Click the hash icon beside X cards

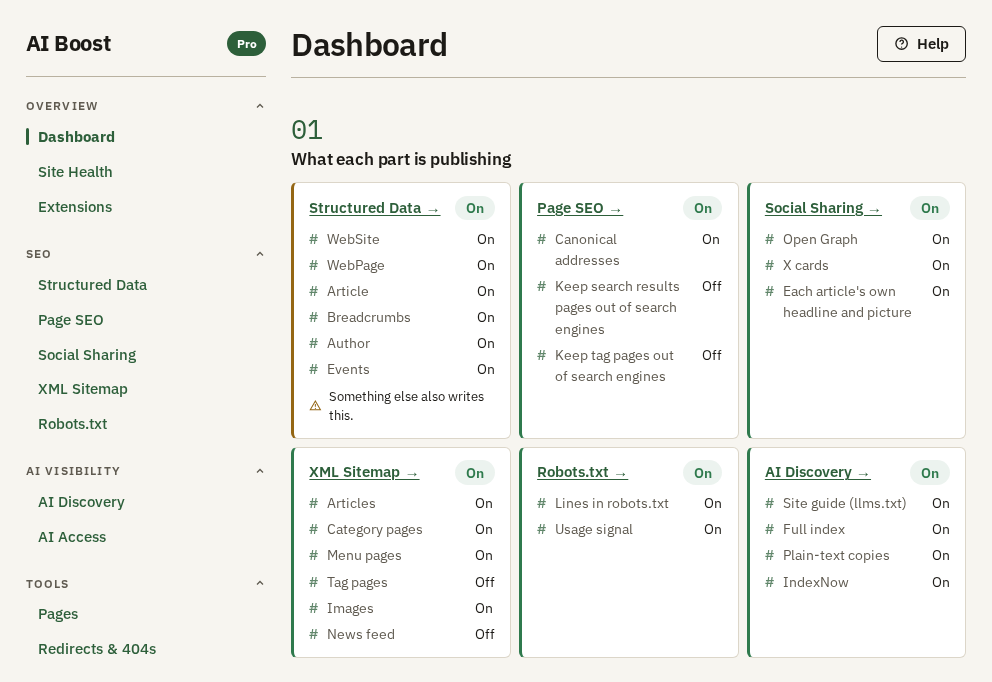[x=769, y=265]
